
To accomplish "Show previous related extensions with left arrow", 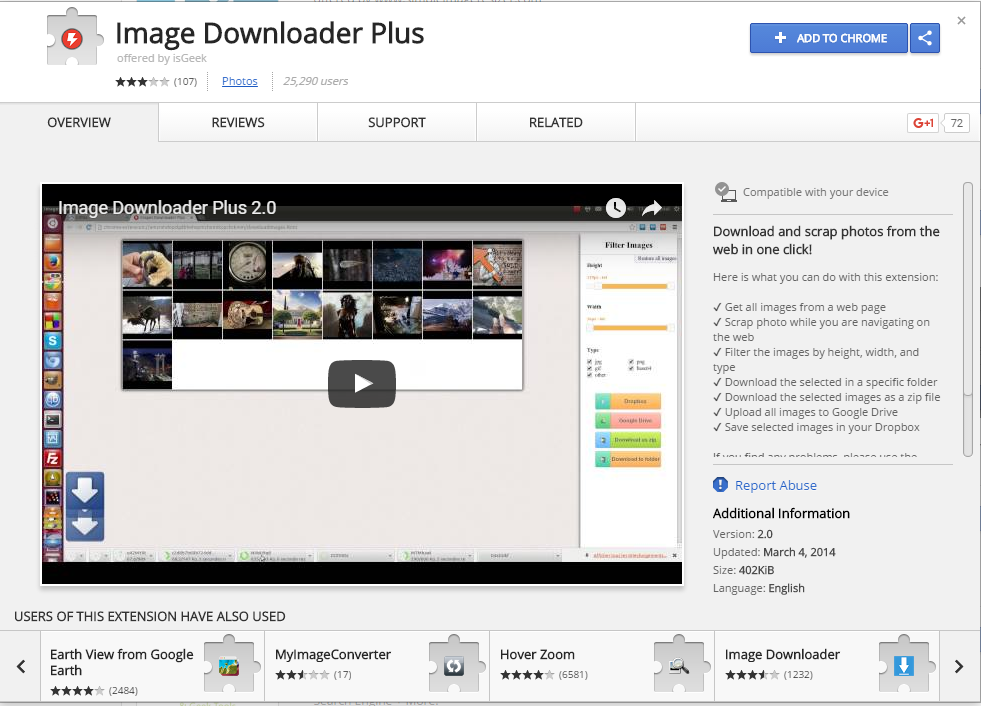I will 21,667.
